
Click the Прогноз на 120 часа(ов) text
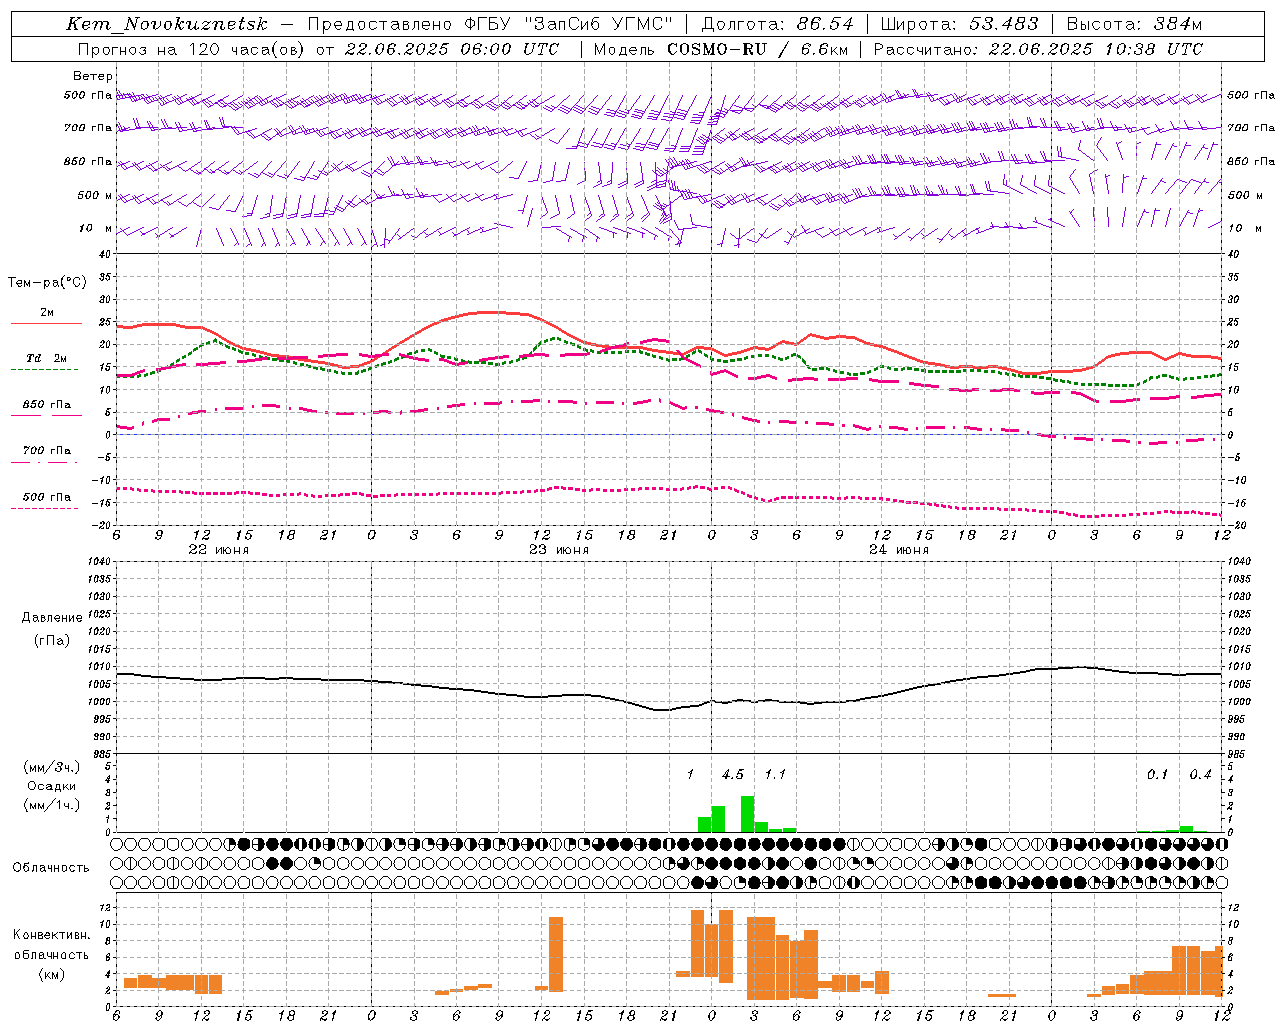(x=192, y=49)
